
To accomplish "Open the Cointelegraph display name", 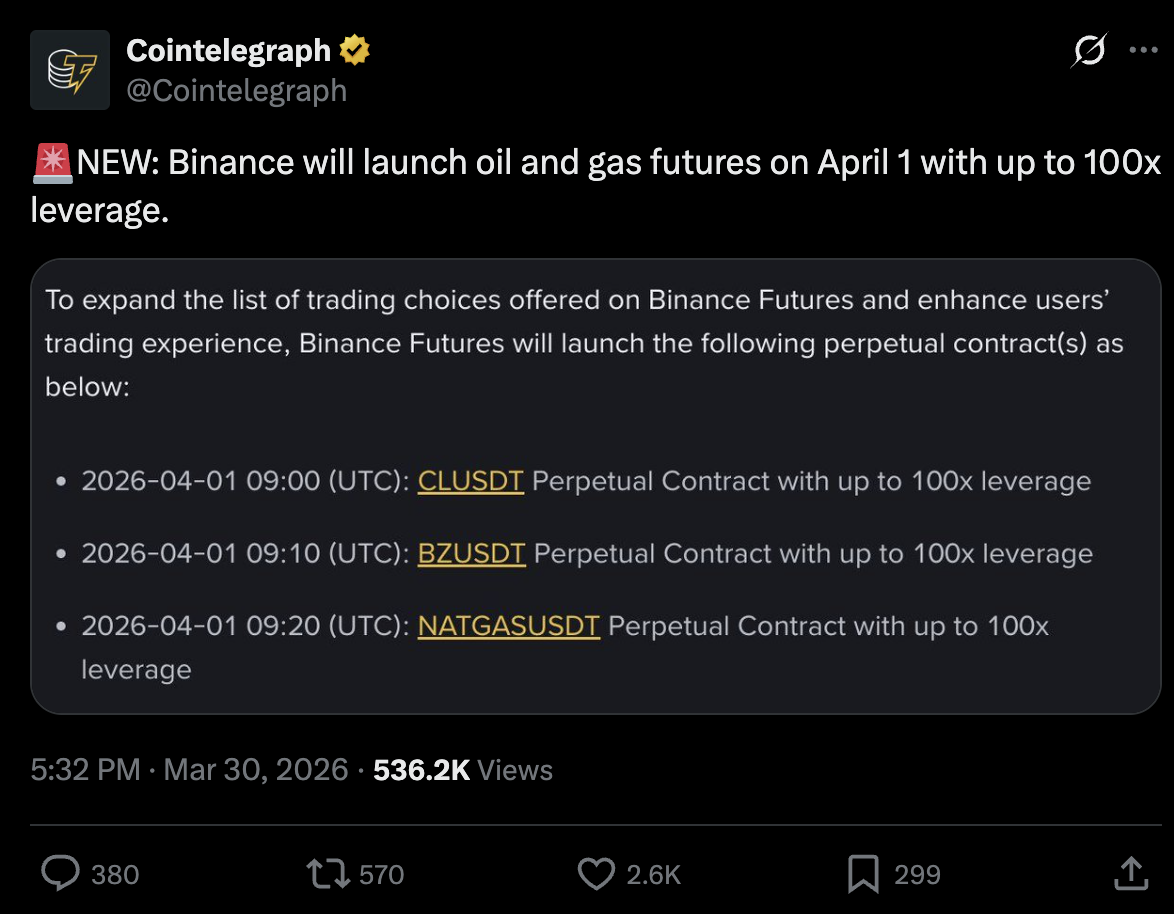I will coord(228,50).
